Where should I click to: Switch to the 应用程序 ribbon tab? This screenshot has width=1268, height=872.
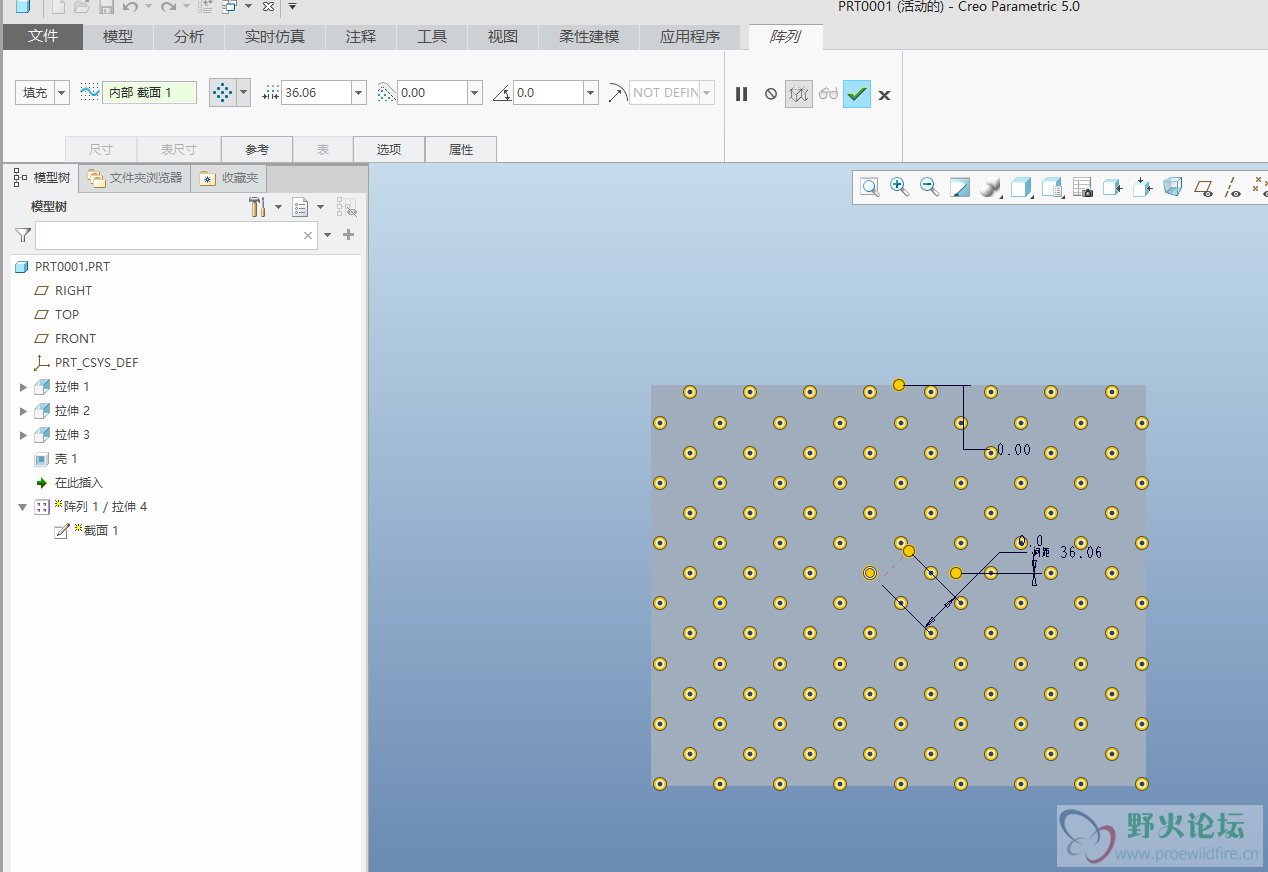coord(690,37)
